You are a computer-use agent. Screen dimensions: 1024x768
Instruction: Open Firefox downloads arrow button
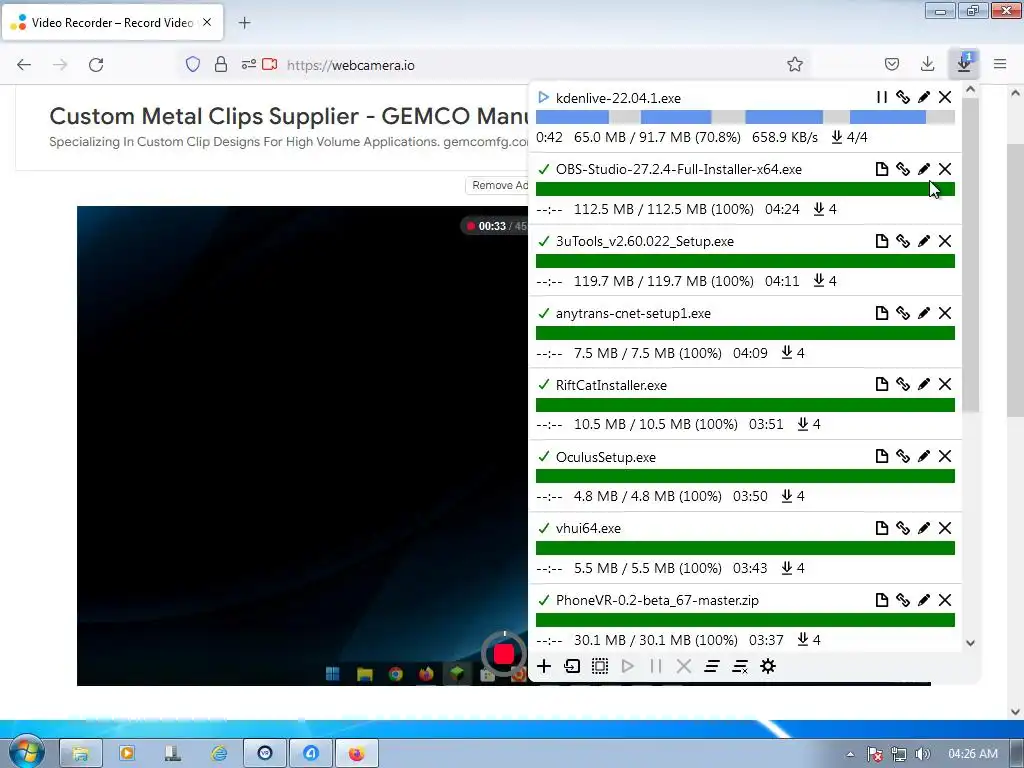coord(927,64)
